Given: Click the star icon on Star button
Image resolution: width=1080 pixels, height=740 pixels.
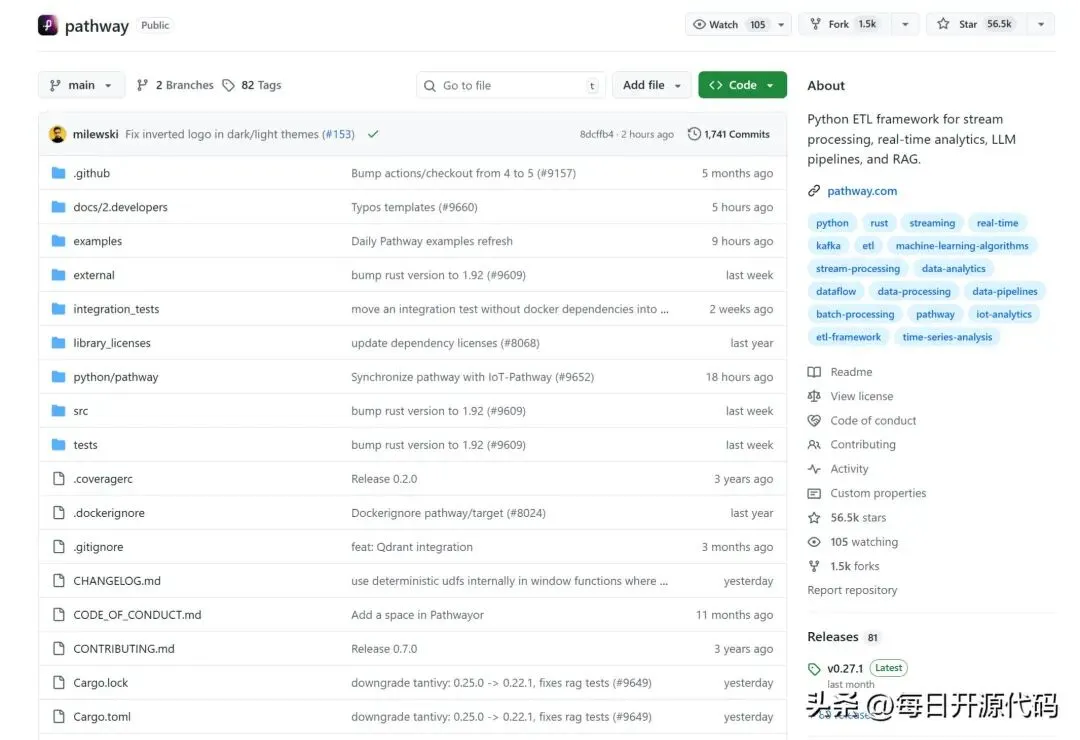Looking at the screenshot, I should tap(943, 24).
